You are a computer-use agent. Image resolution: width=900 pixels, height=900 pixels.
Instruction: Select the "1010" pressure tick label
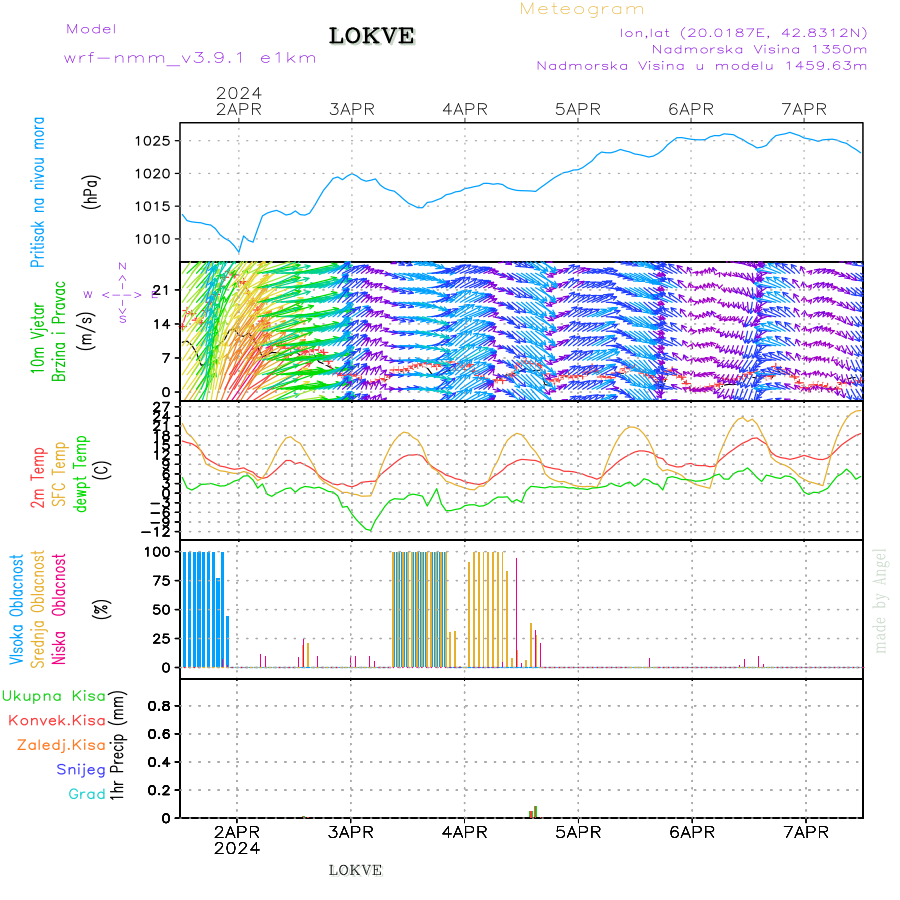[153, 239]
